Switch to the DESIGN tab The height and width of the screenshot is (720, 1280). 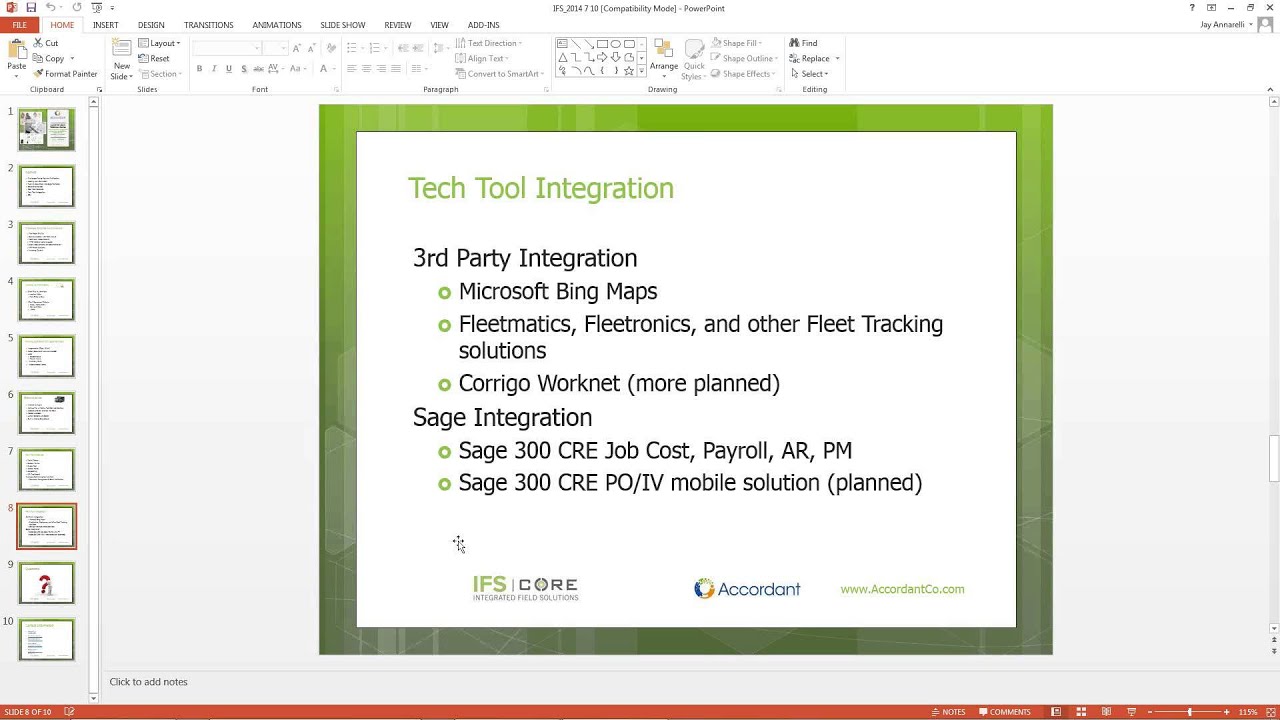coord(151,25)
